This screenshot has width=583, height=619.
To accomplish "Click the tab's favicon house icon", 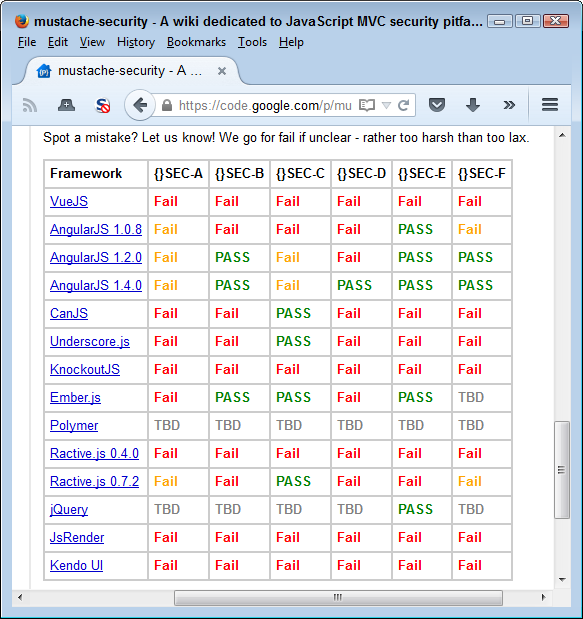I will pos(44,71).
